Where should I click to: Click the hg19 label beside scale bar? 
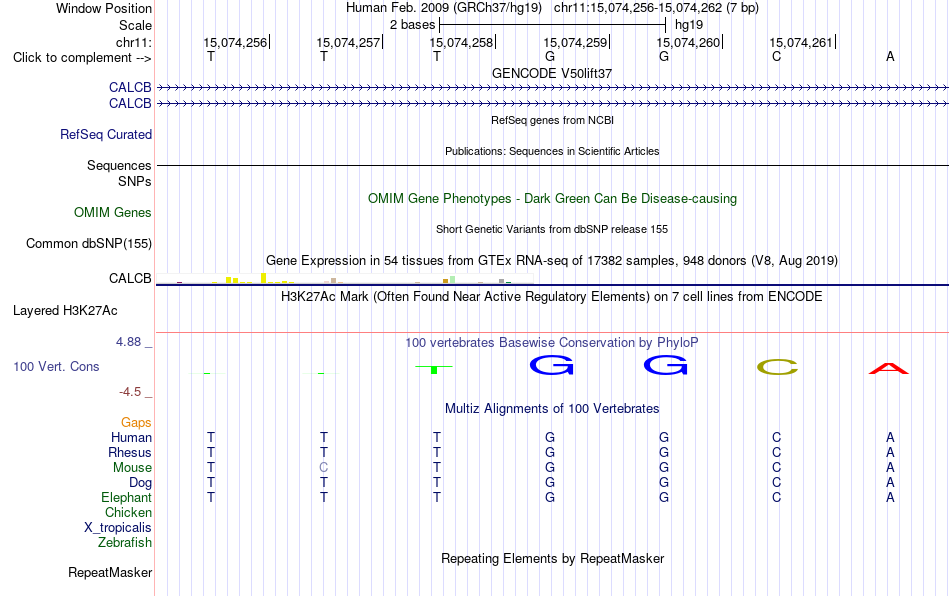click(x=689, y=25)
